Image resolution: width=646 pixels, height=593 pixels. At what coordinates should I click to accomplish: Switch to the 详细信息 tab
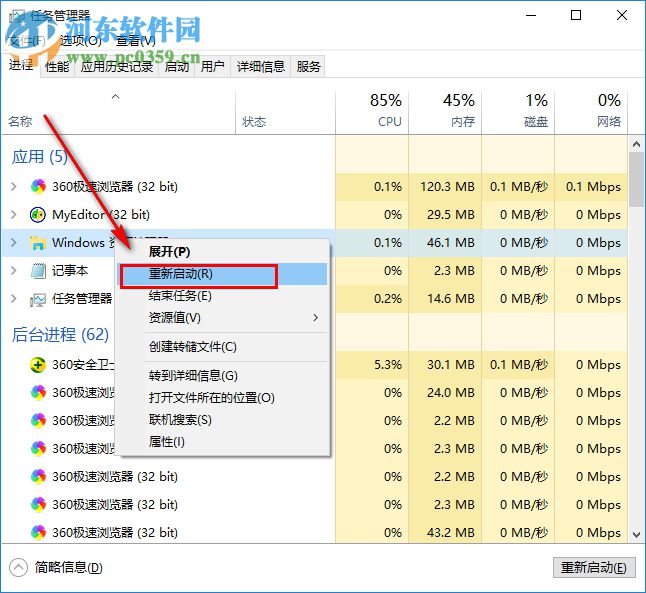point(261,66)
